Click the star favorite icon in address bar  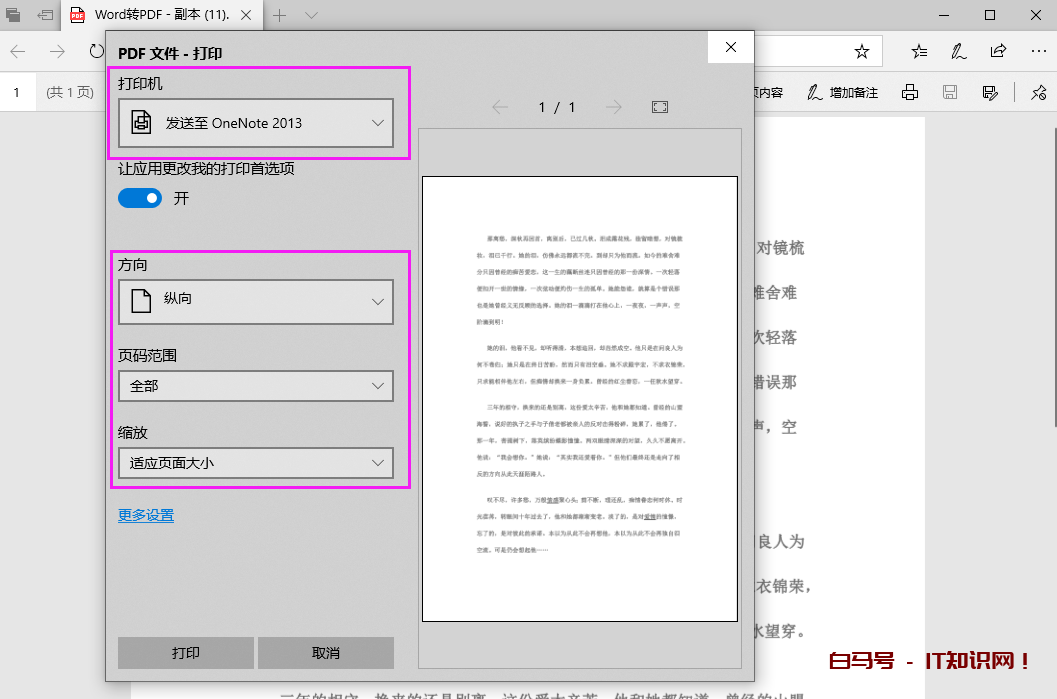861,51
